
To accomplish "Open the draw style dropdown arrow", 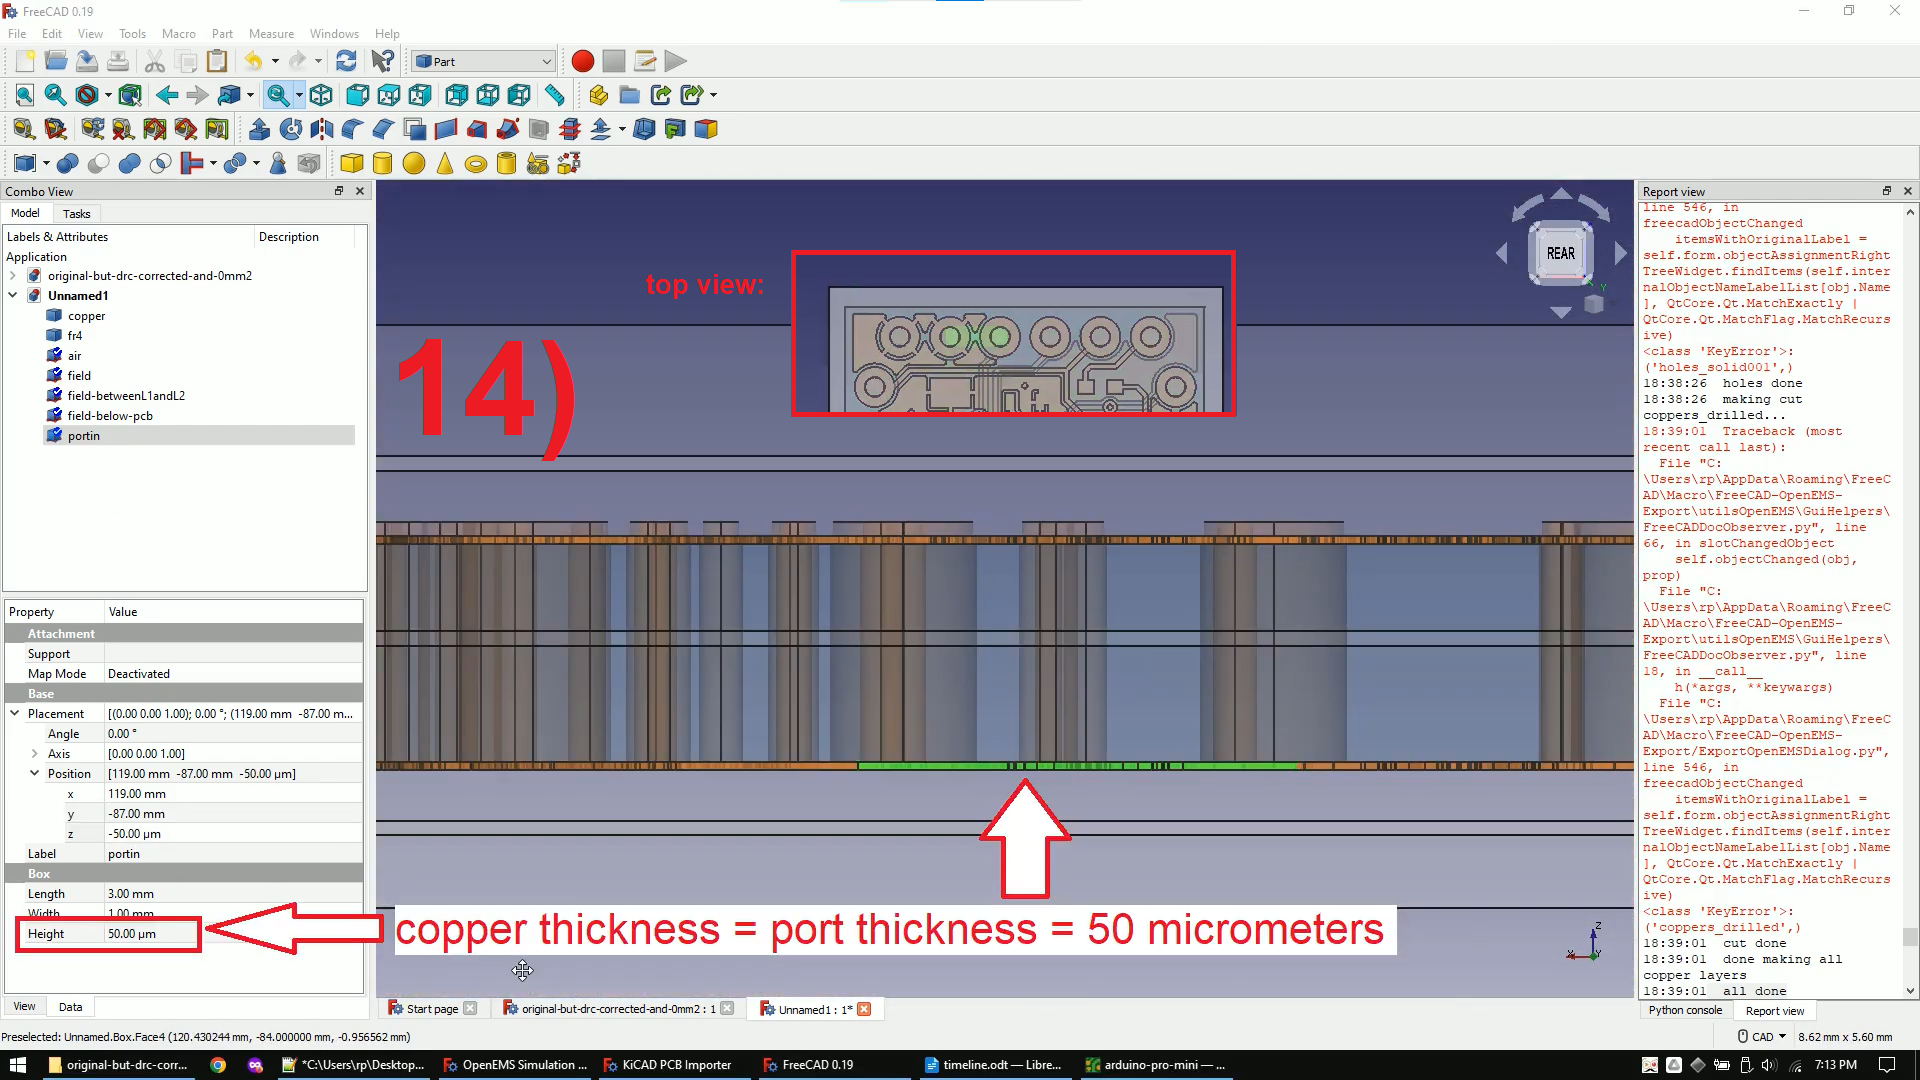I will pyautogui.click(x=108, y=95).
